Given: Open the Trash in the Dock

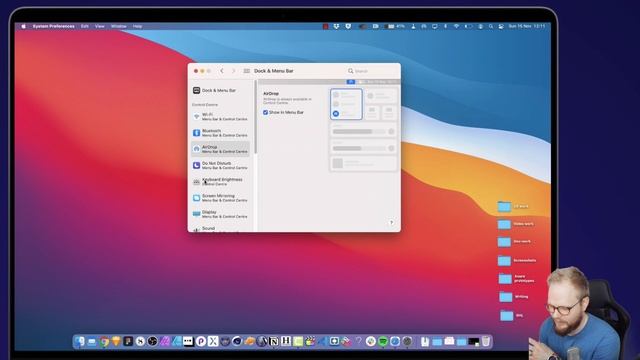Looking at the screenshot, I should tap(485, 341).
